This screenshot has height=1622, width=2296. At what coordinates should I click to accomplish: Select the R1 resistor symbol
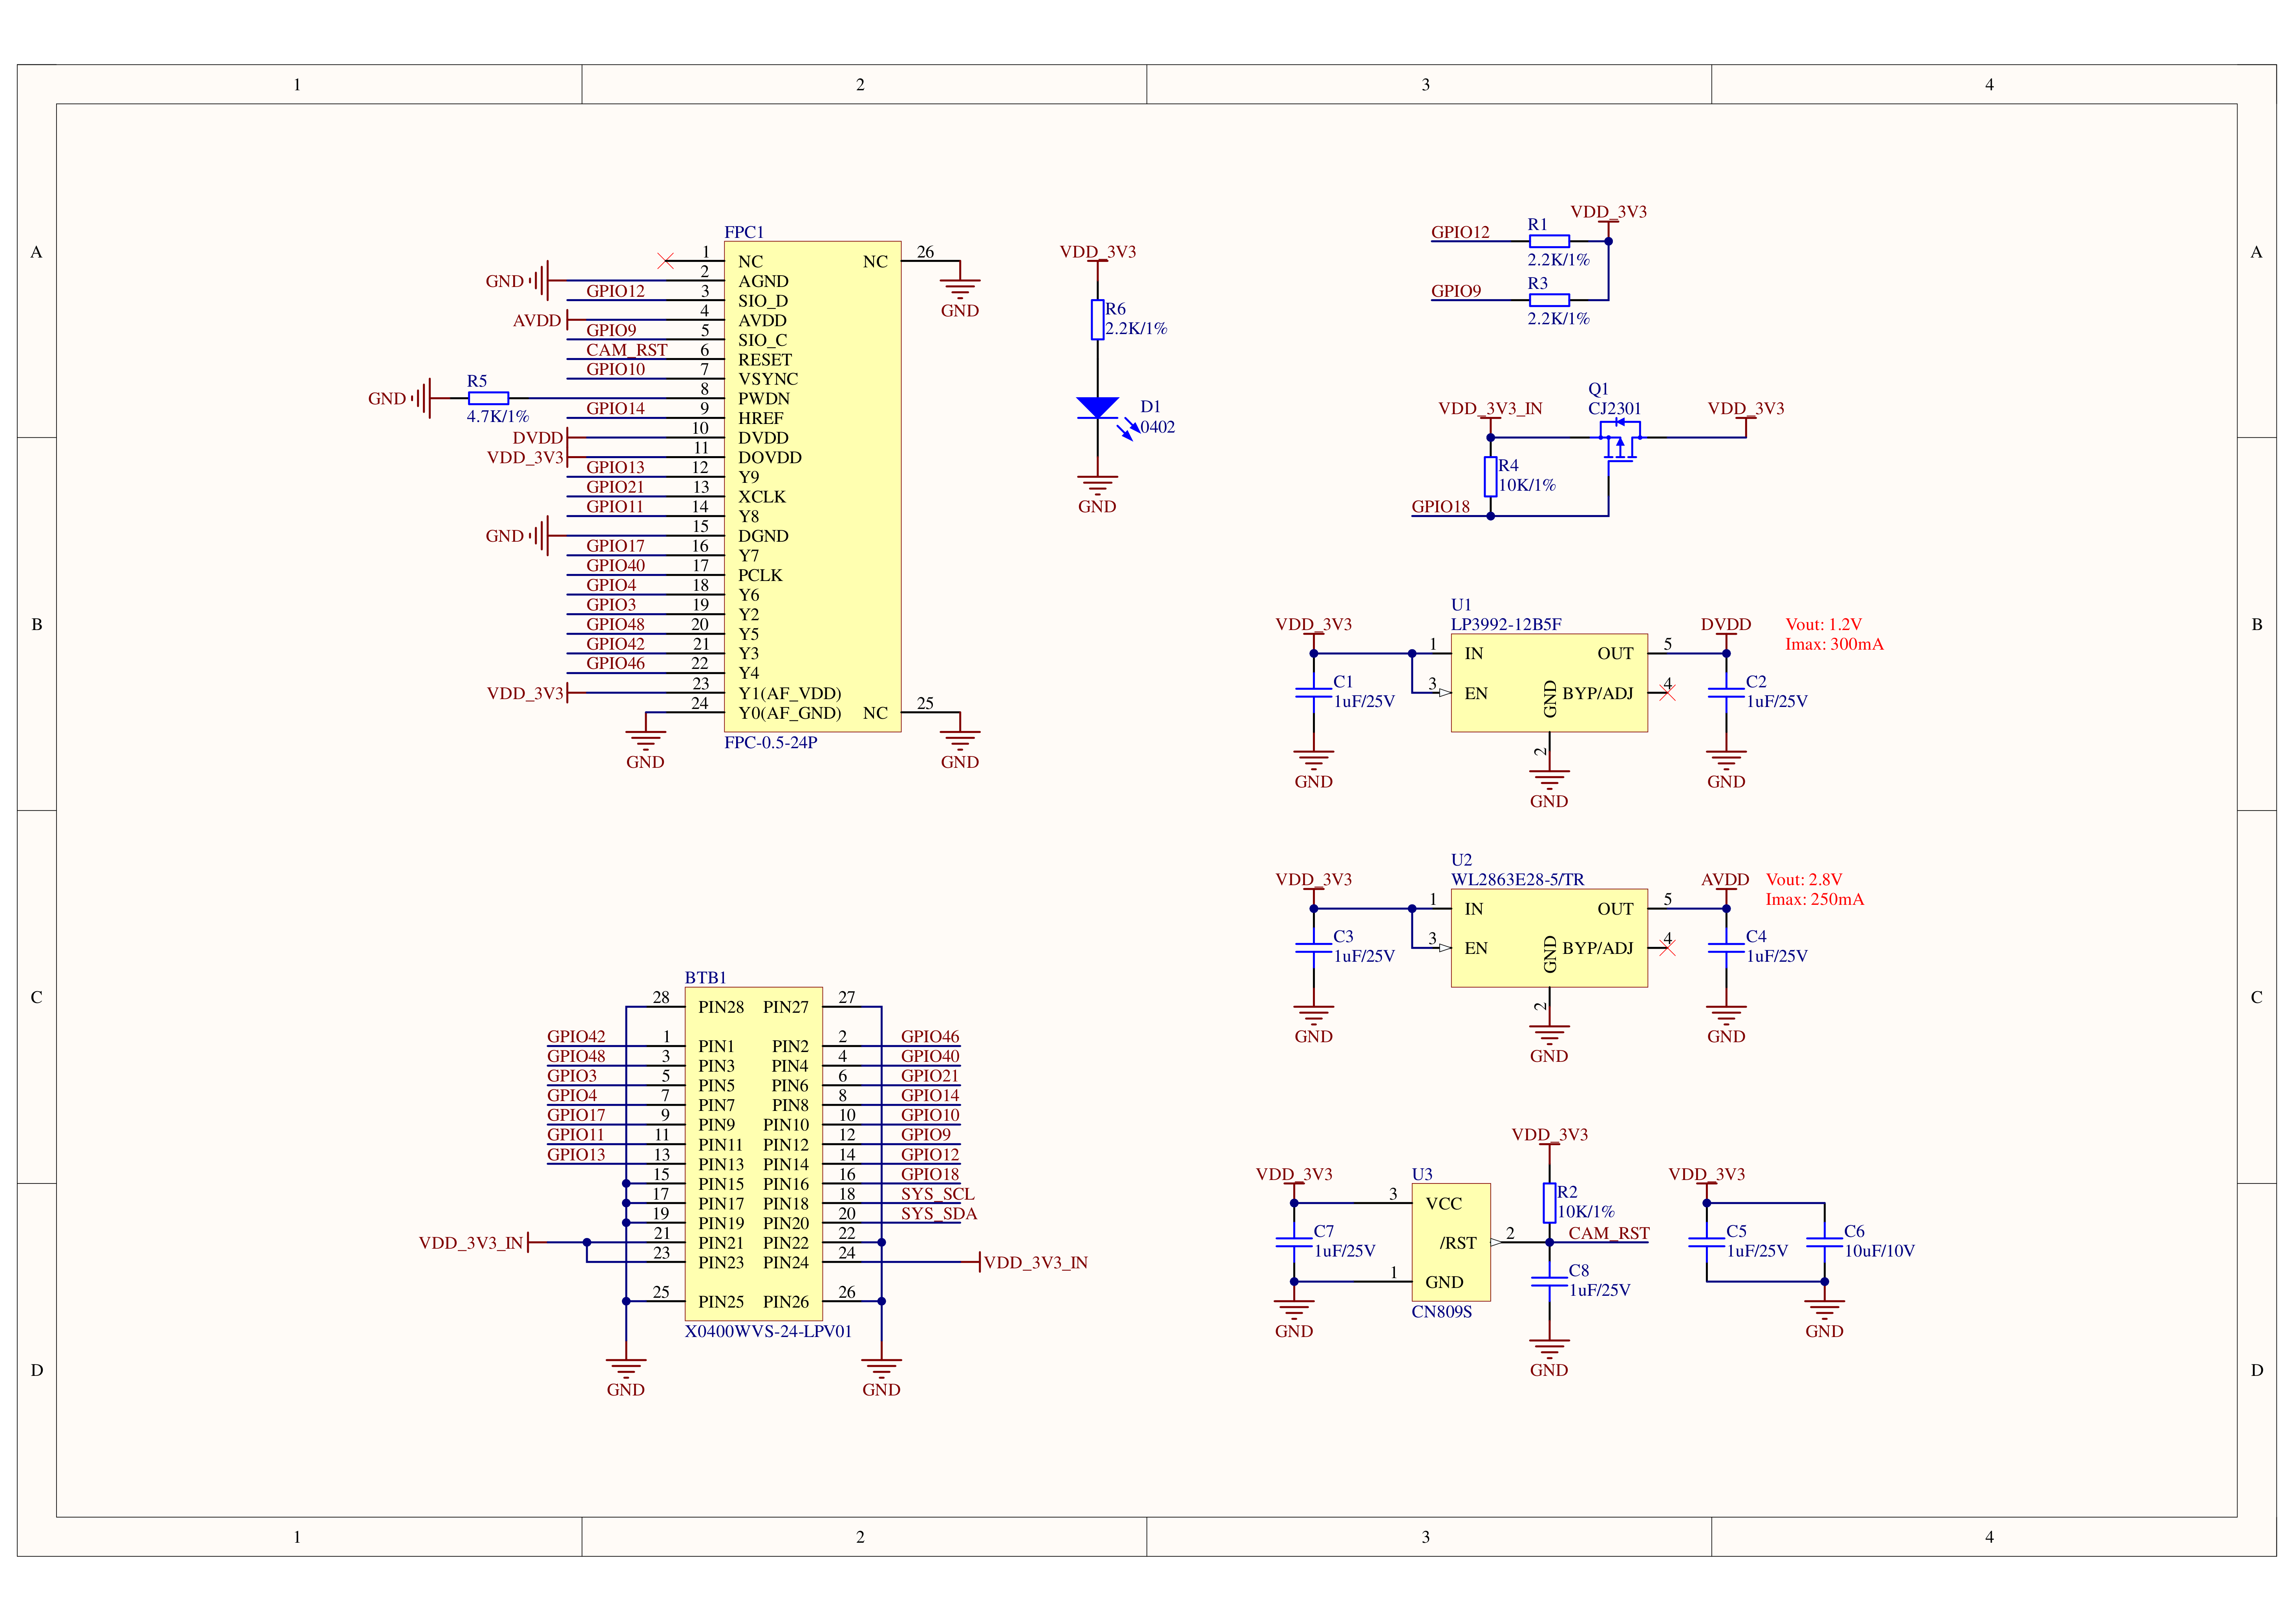click(x=1549, y=241)
